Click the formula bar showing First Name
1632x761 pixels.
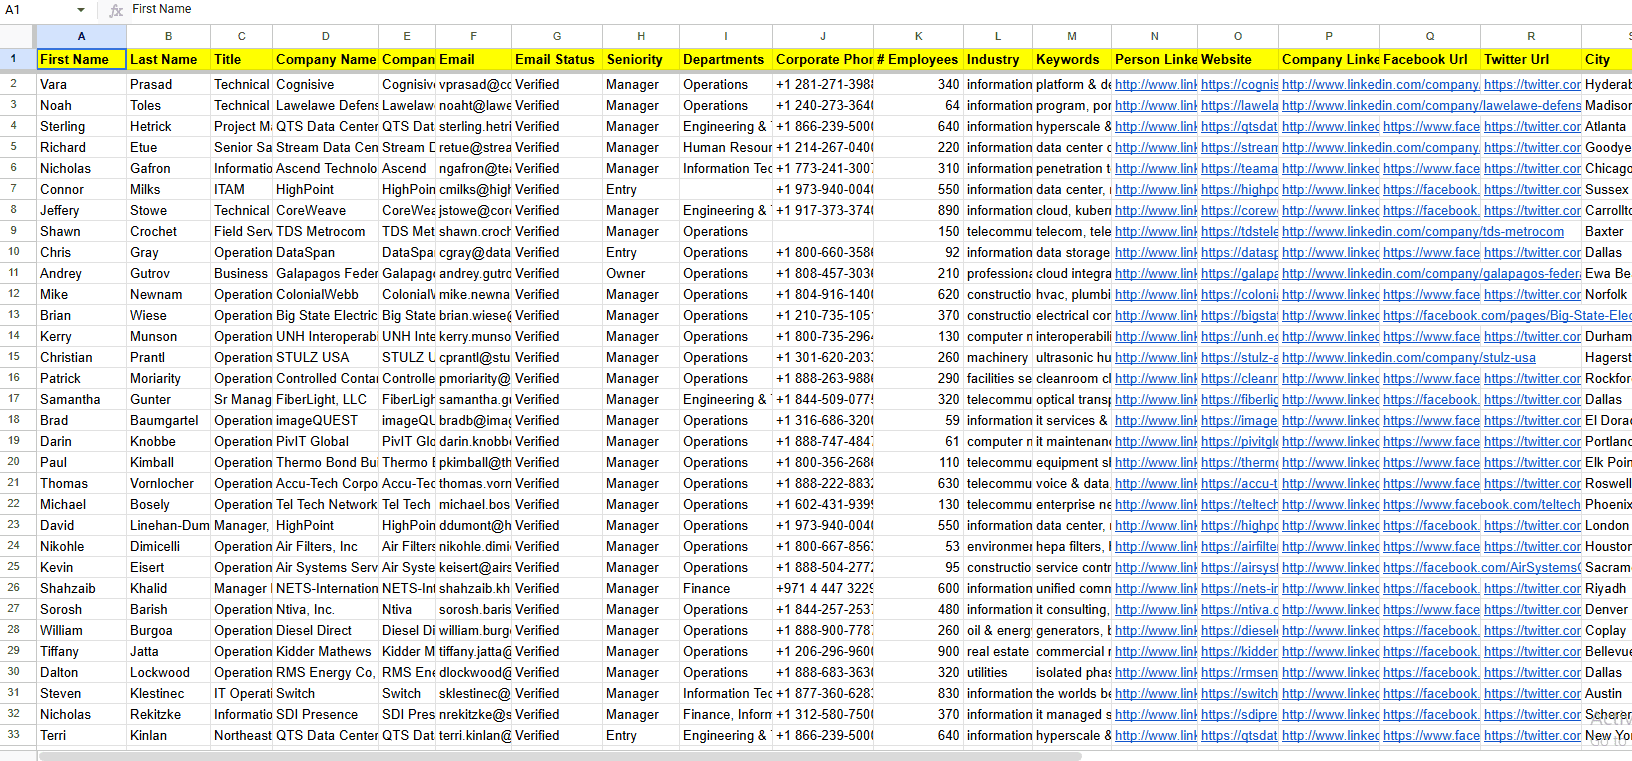(x=880, y=10)
